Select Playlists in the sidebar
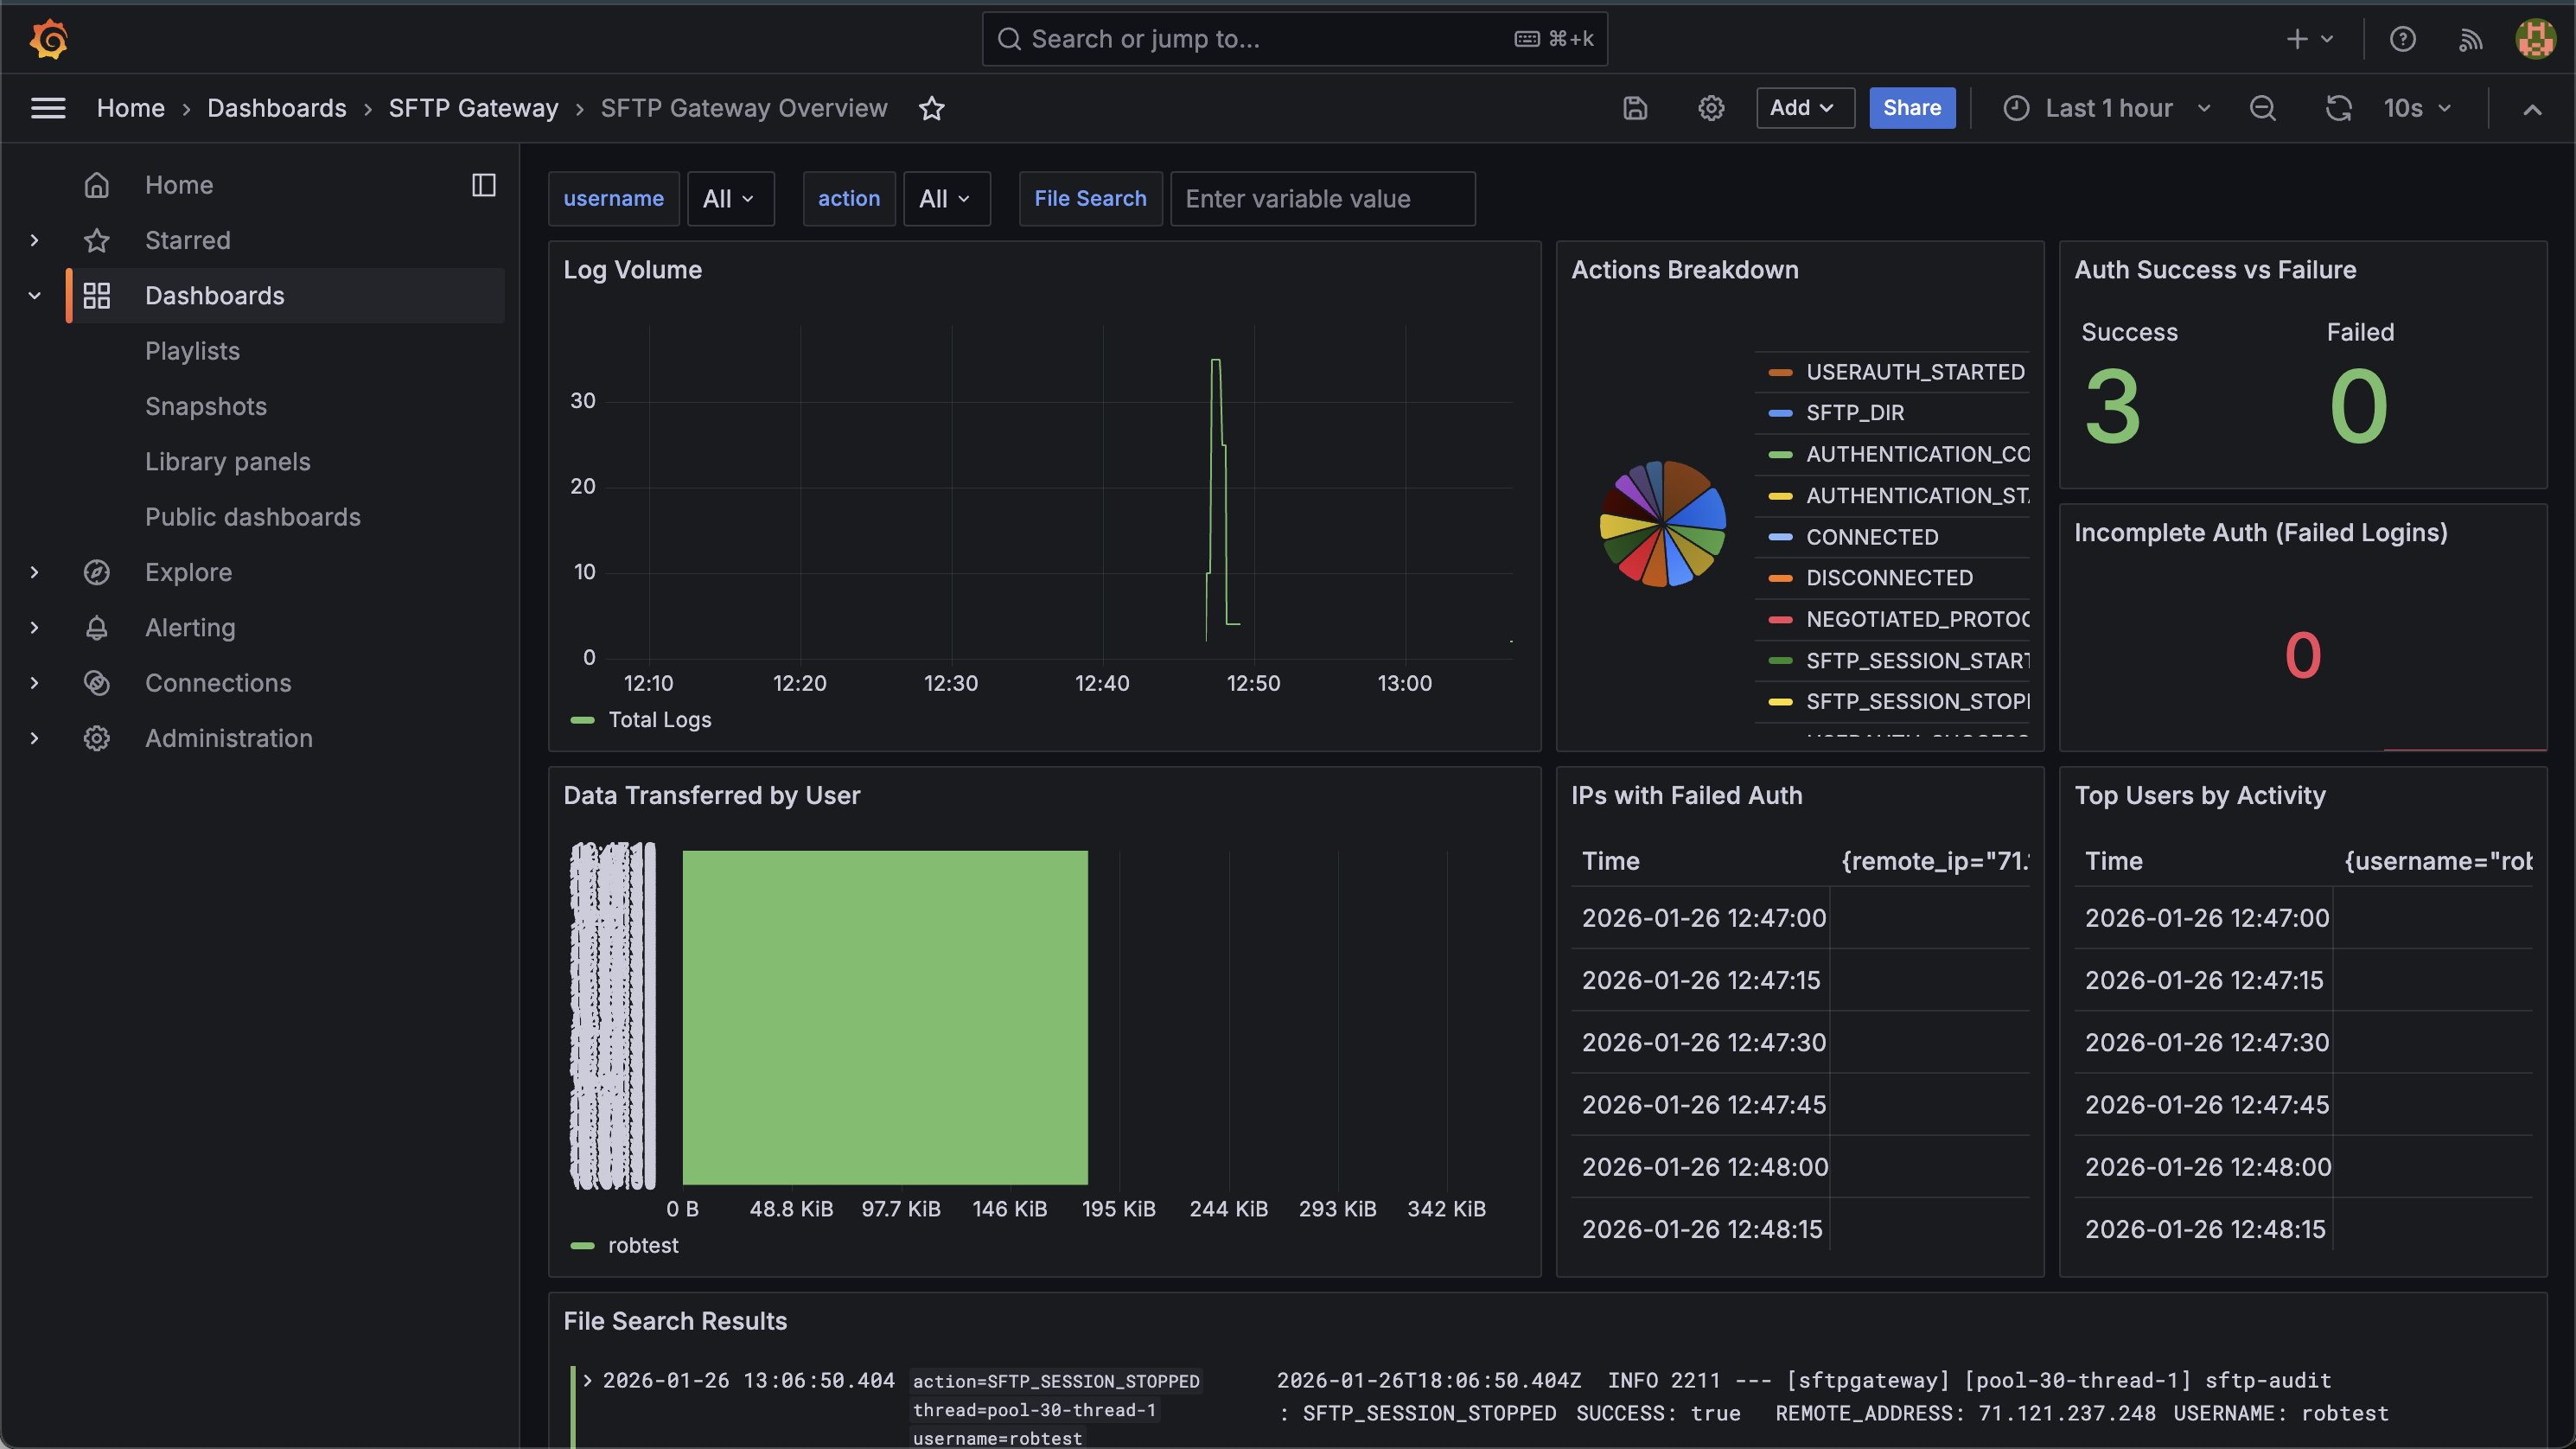 192,351
